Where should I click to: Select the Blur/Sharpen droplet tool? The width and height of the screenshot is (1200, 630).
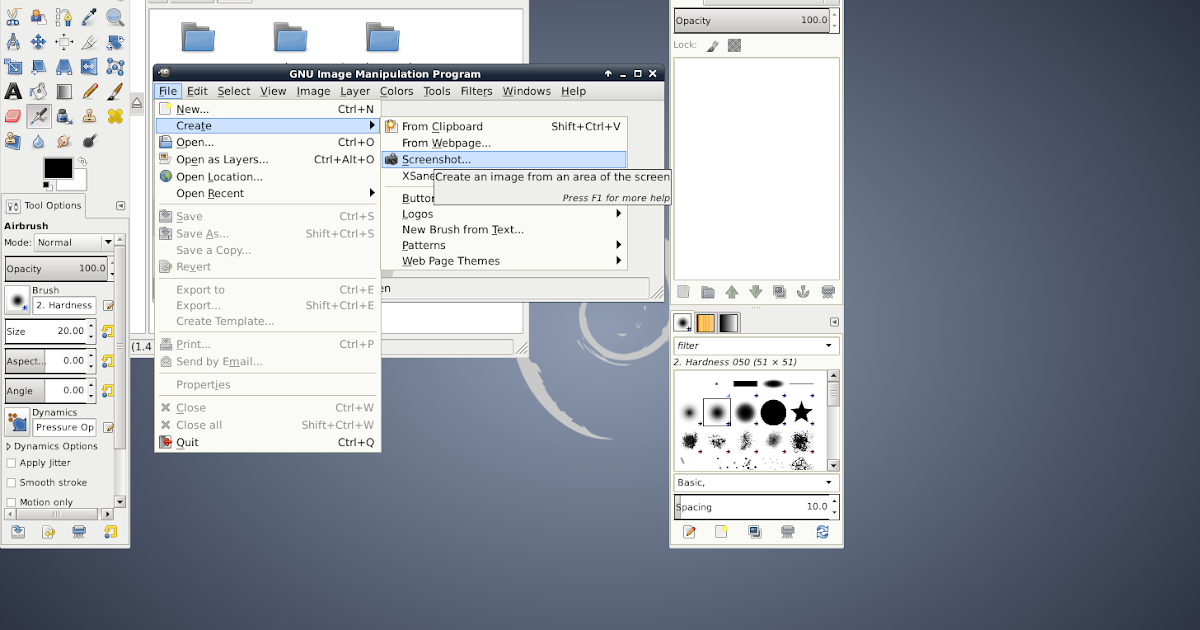[39, 141]
